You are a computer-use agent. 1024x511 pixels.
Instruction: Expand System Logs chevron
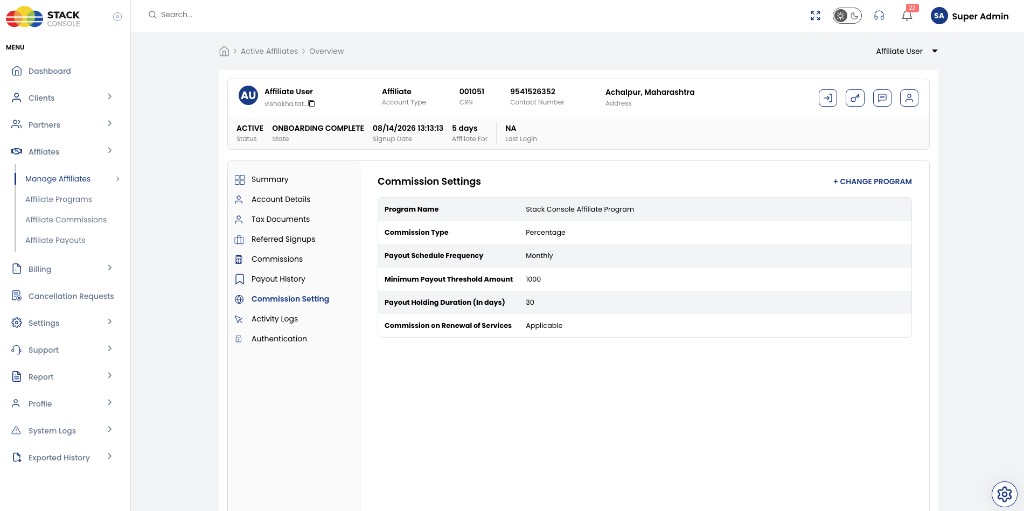pos(109,429)
